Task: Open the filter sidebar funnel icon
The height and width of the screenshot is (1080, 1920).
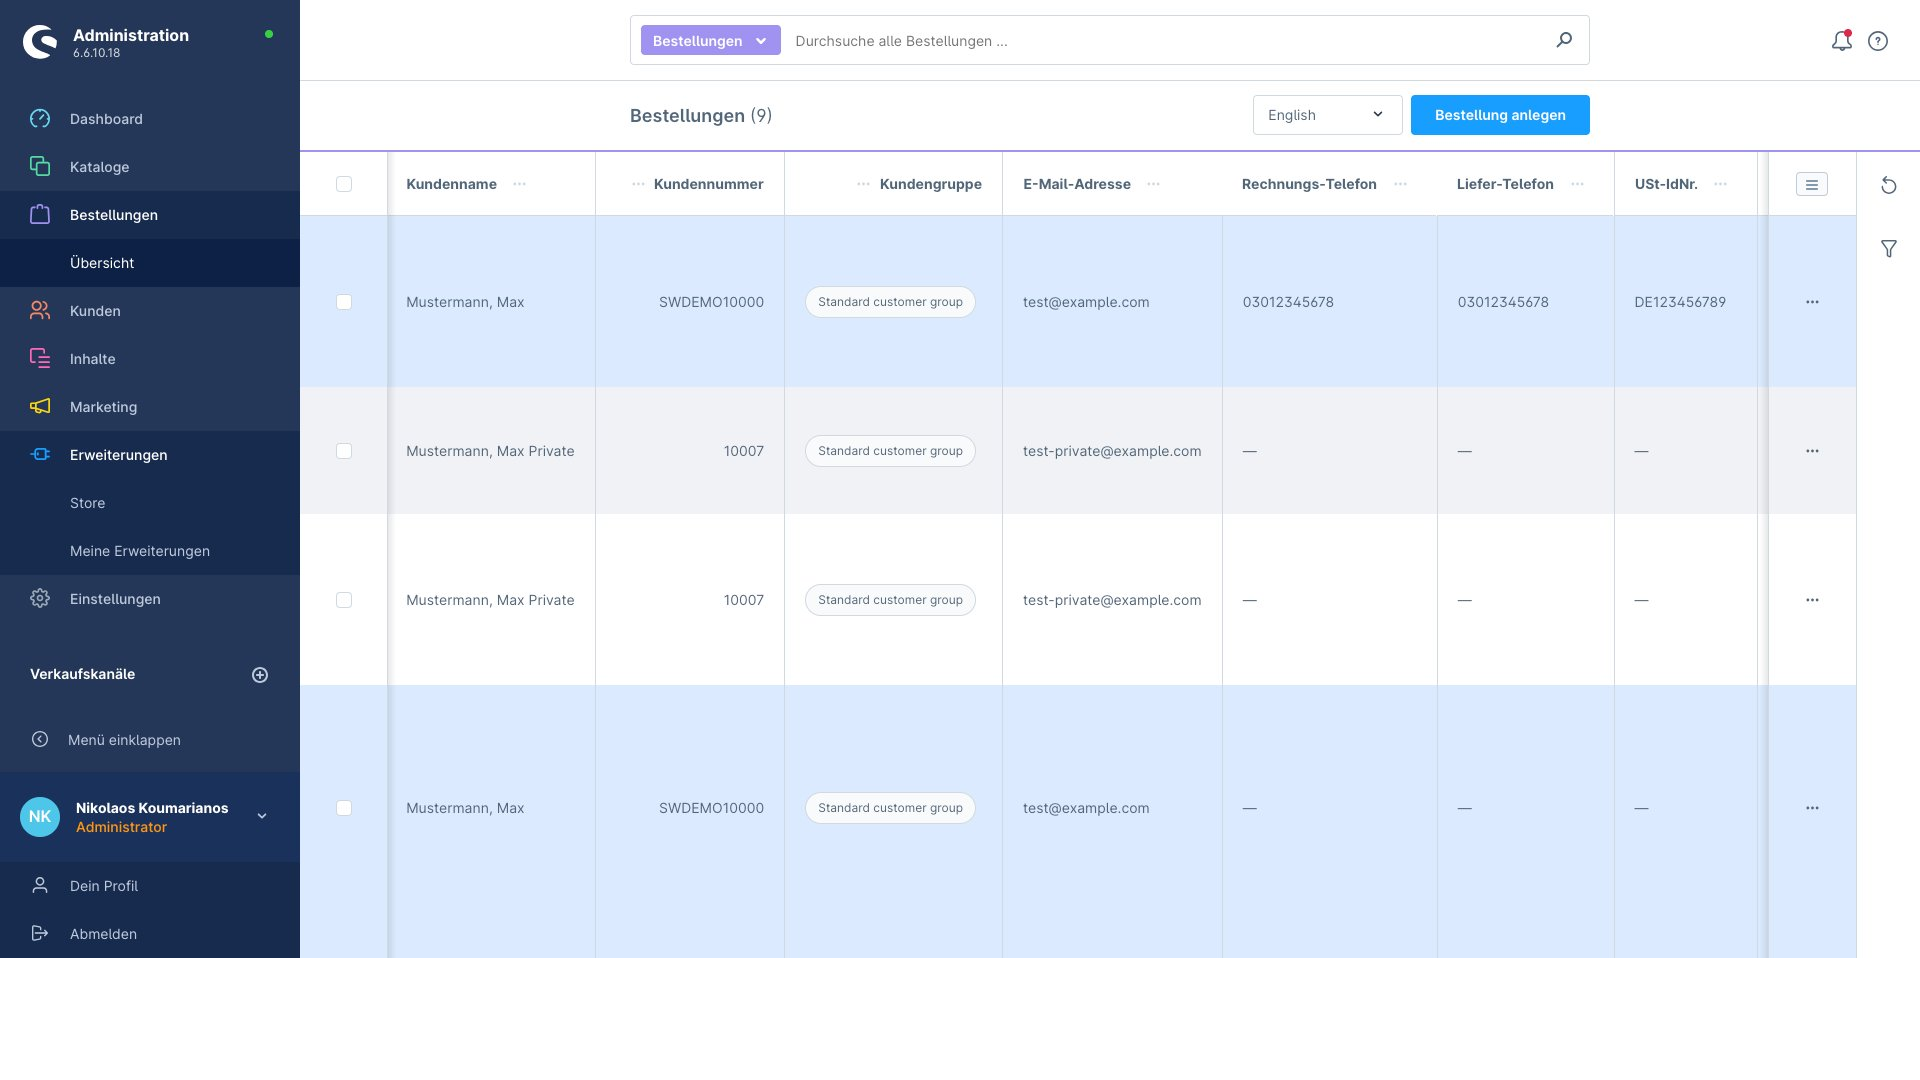Action: [1889, 249]
